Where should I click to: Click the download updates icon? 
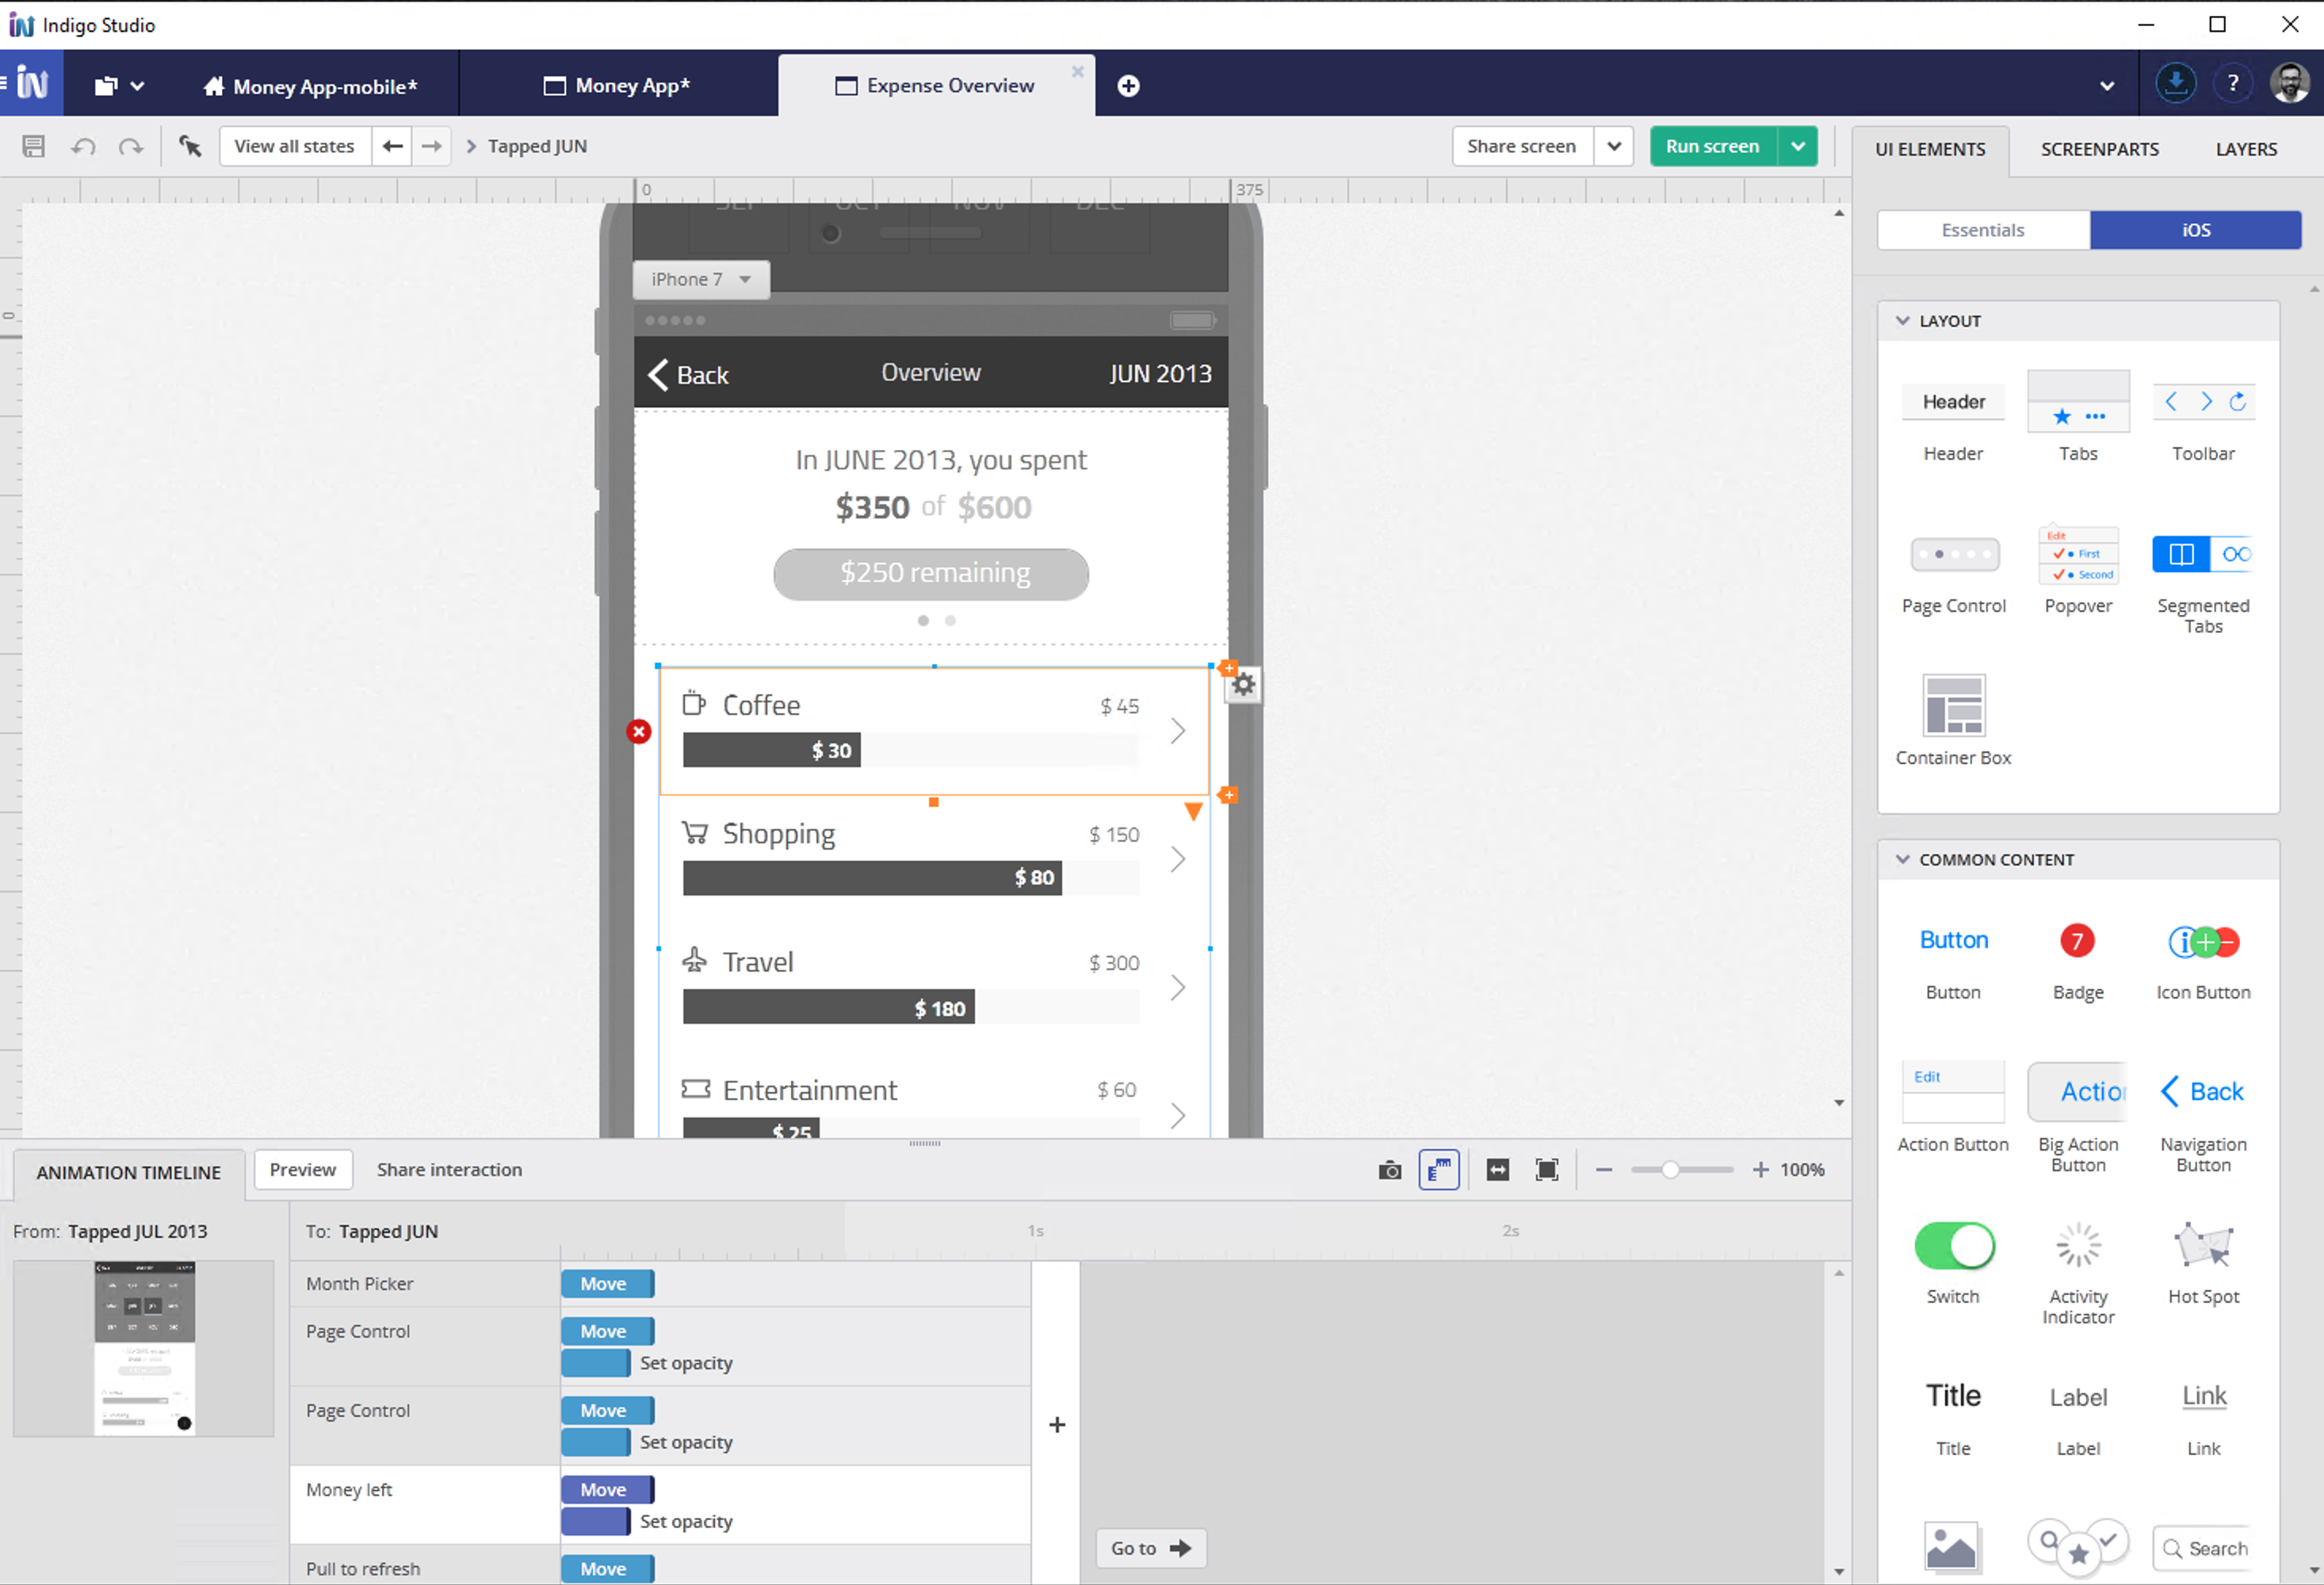pyautogui.click(x=2176, y=84)
